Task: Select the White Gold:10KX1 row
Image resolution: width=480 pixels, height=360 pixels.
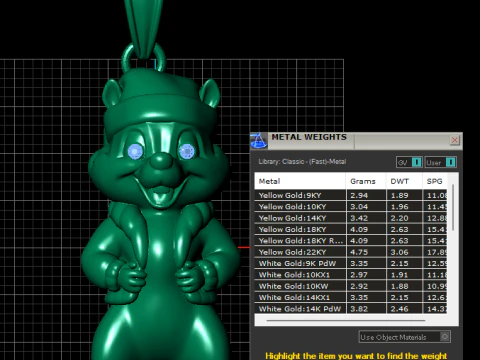Action: click(x=351, y=275)
